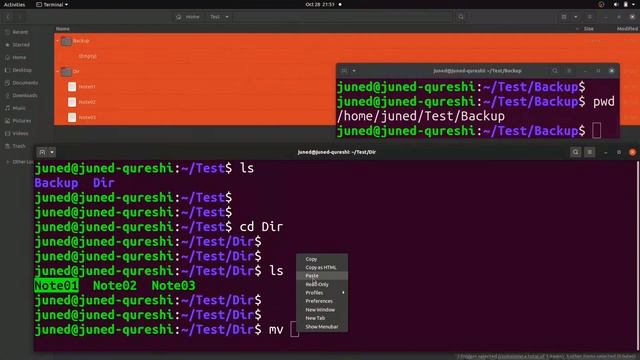Click new tab icon in Test/Backup terminal
The width and height of the screenshot is (640, 360).
(x=344, y=71)
